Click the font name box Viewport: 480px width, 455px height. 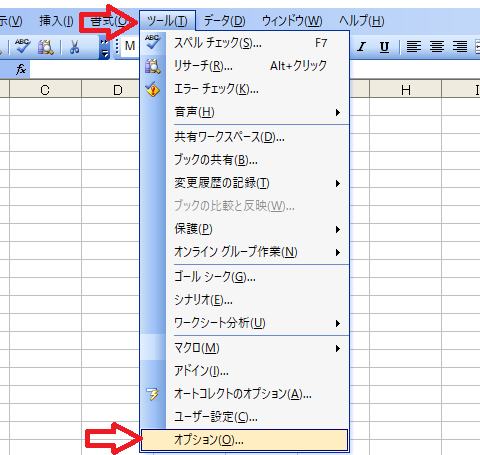(x=130, y=46)
